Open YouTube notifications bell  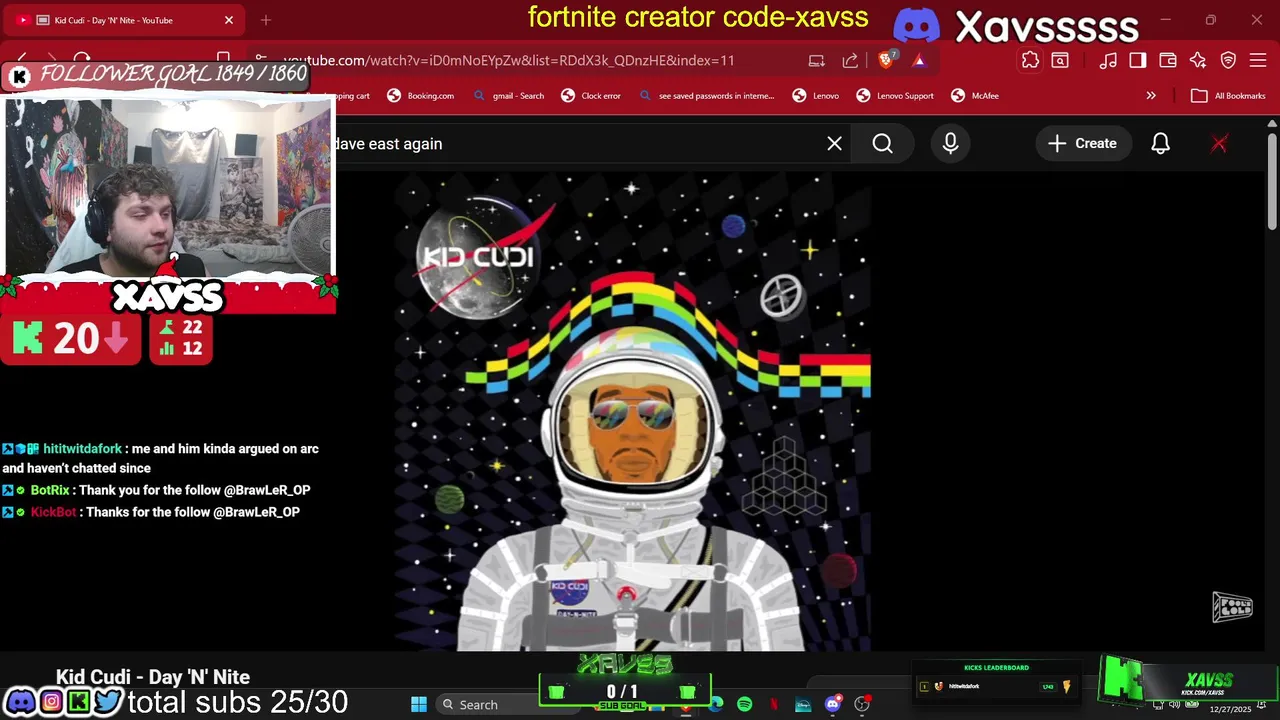click(x=1161, y=143)
